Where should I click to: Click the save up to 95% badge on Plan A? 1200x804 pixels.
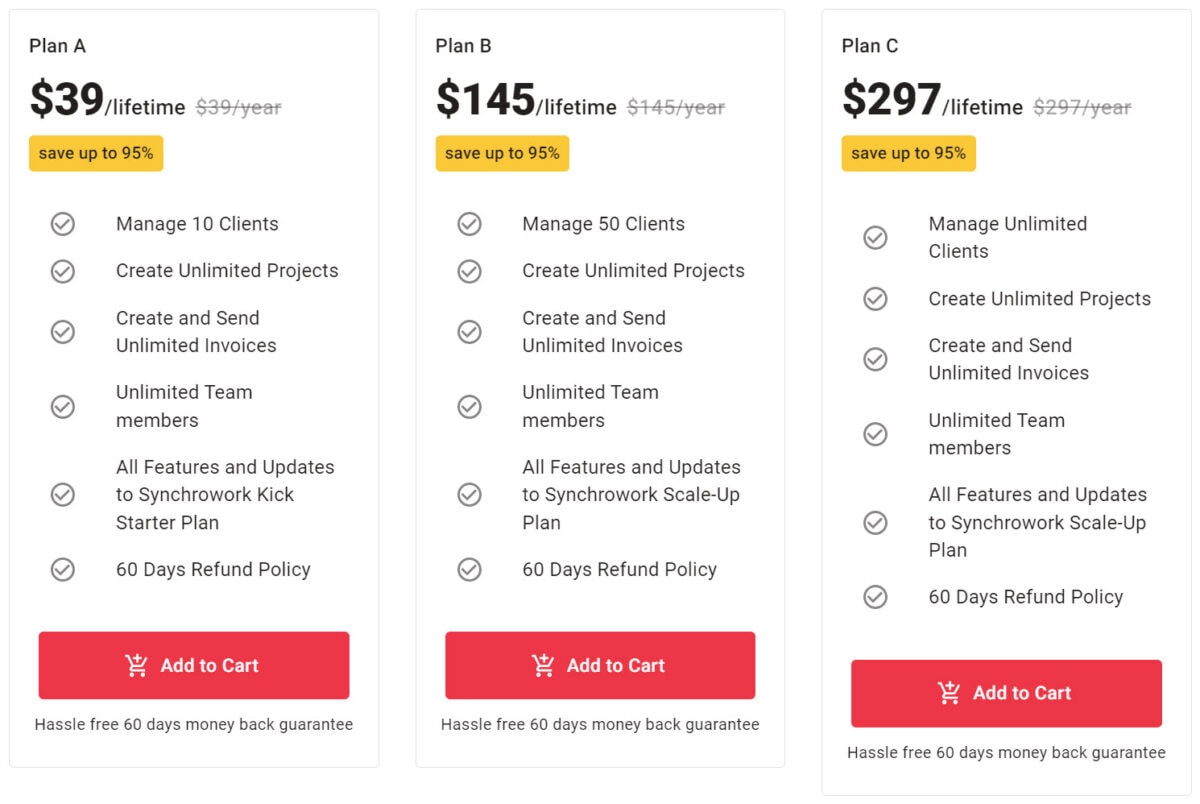[x=95, y=153]
